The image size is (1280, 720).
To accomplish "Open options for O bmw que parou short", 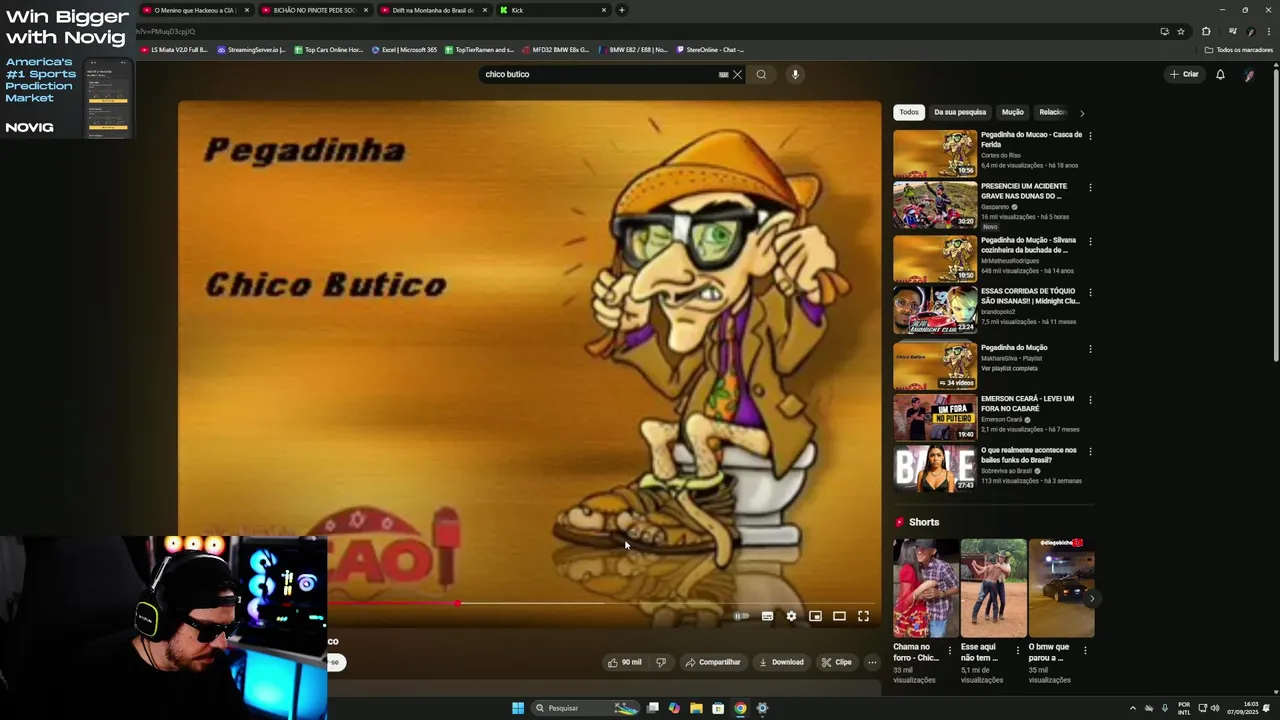I will point(1085,650).
